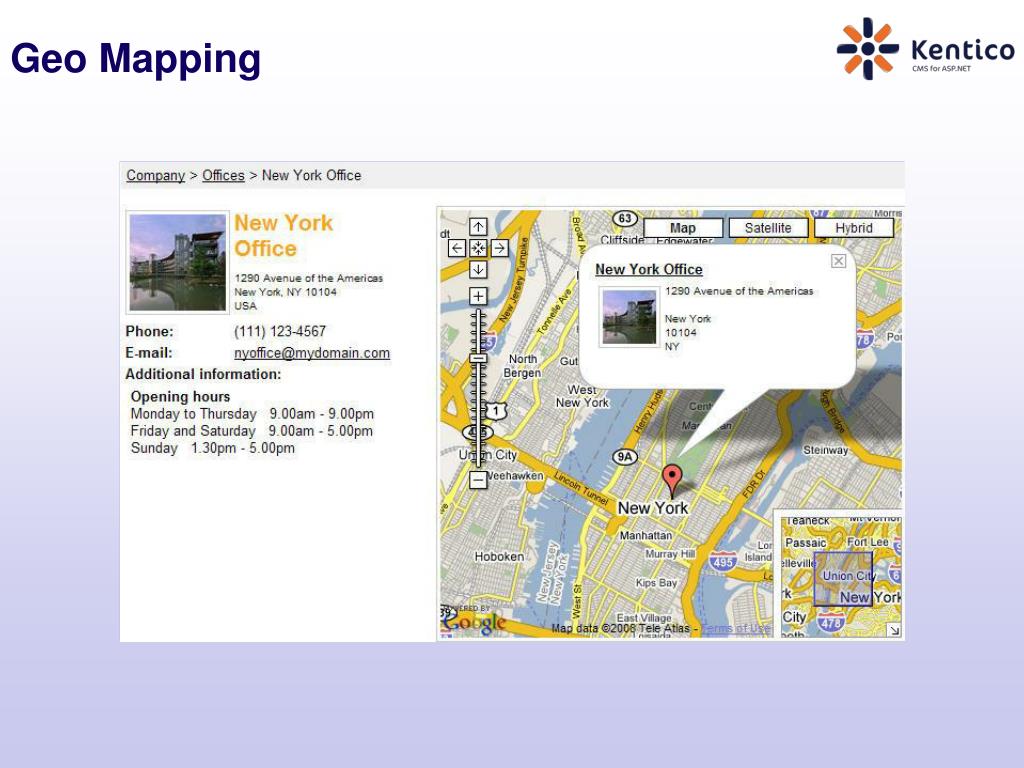Click the New York Office heading
The image size is (1024, 768).
point(283,236)
